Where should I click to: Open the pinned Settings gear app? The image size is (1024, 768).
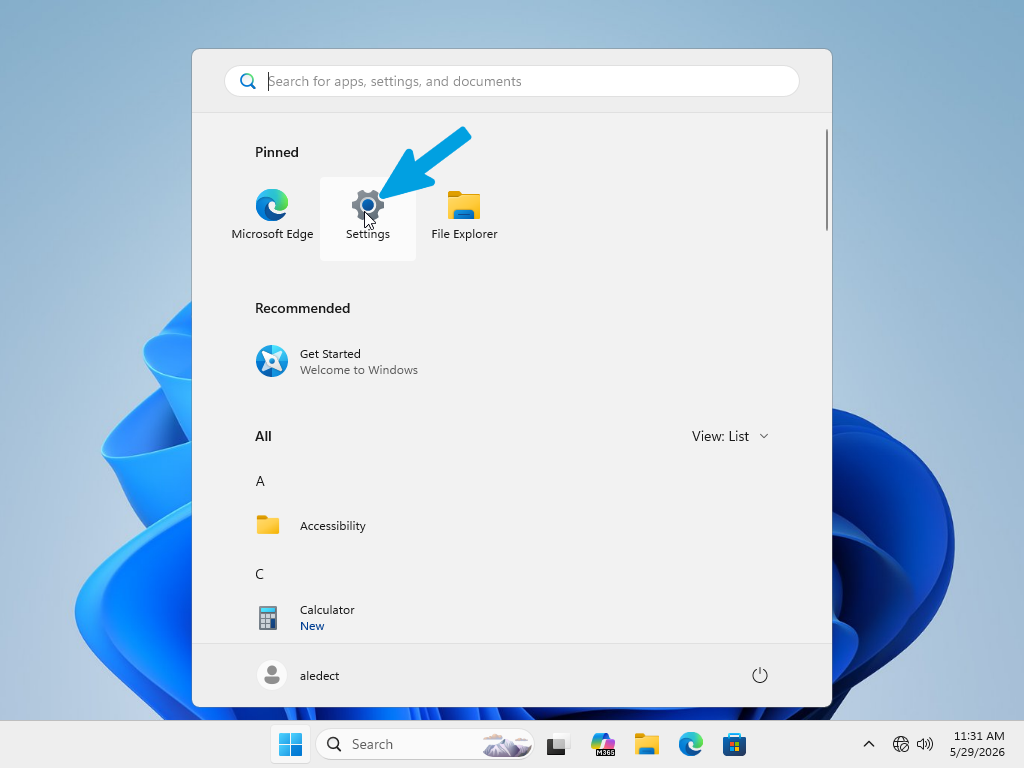coord(368,218)
